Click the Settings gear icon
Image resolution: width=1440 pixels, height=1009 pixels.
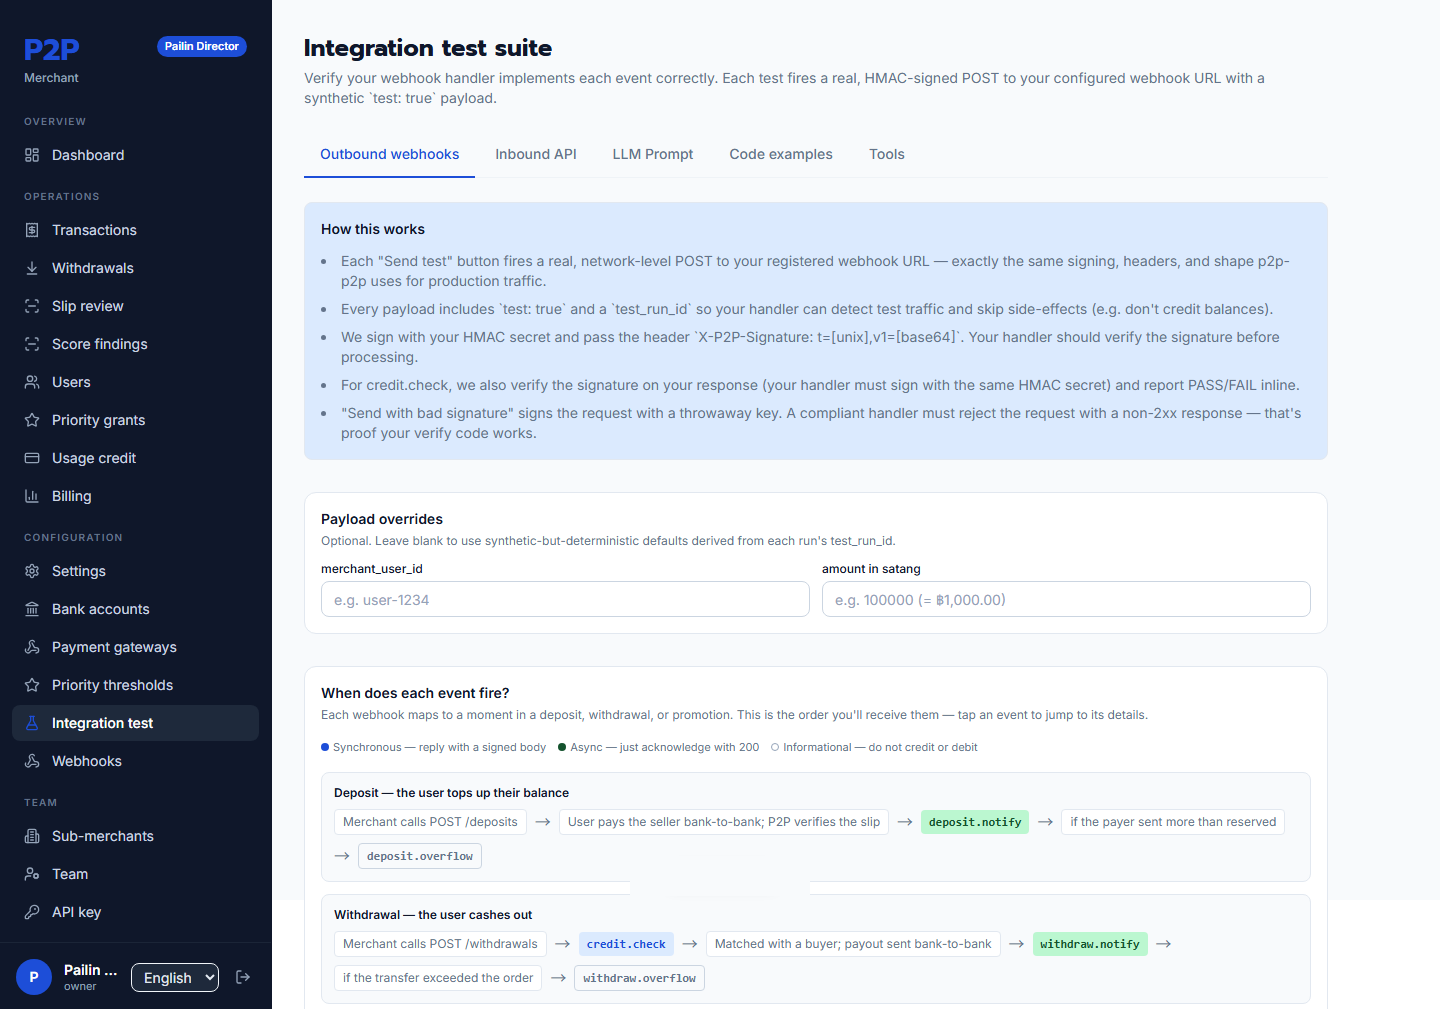point(32,571)
